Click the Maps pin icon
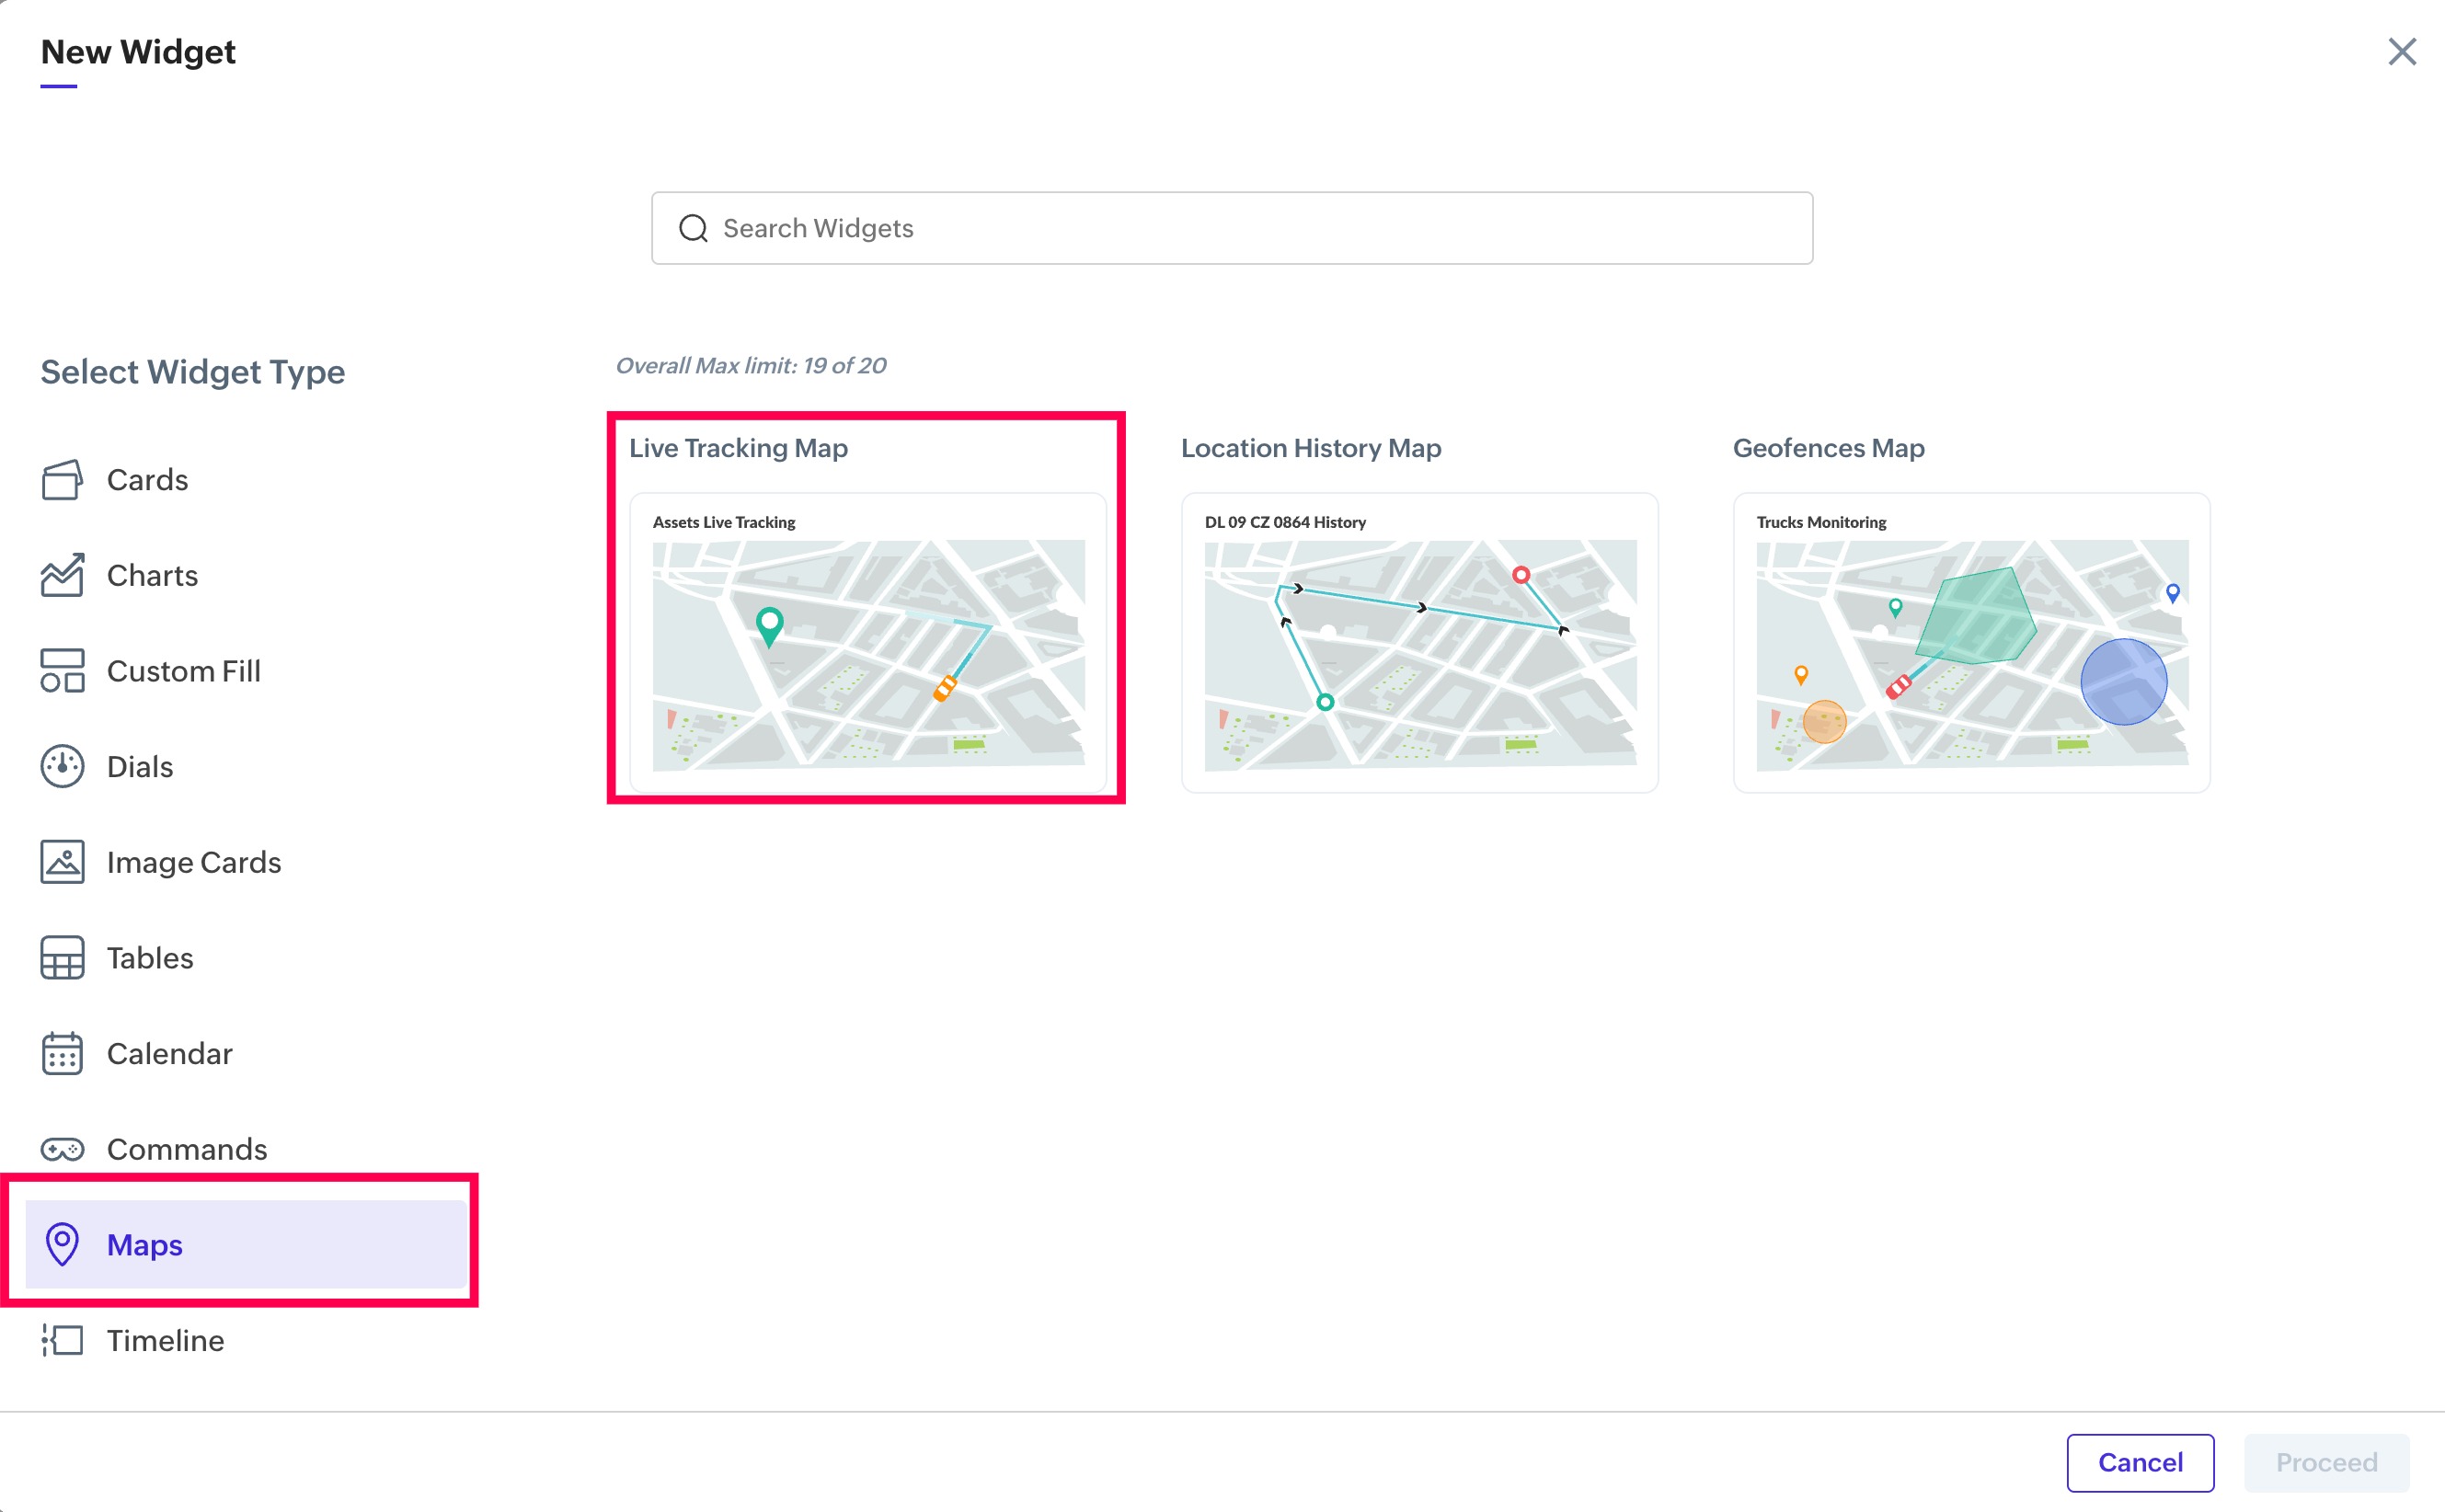 [62, 1244]
